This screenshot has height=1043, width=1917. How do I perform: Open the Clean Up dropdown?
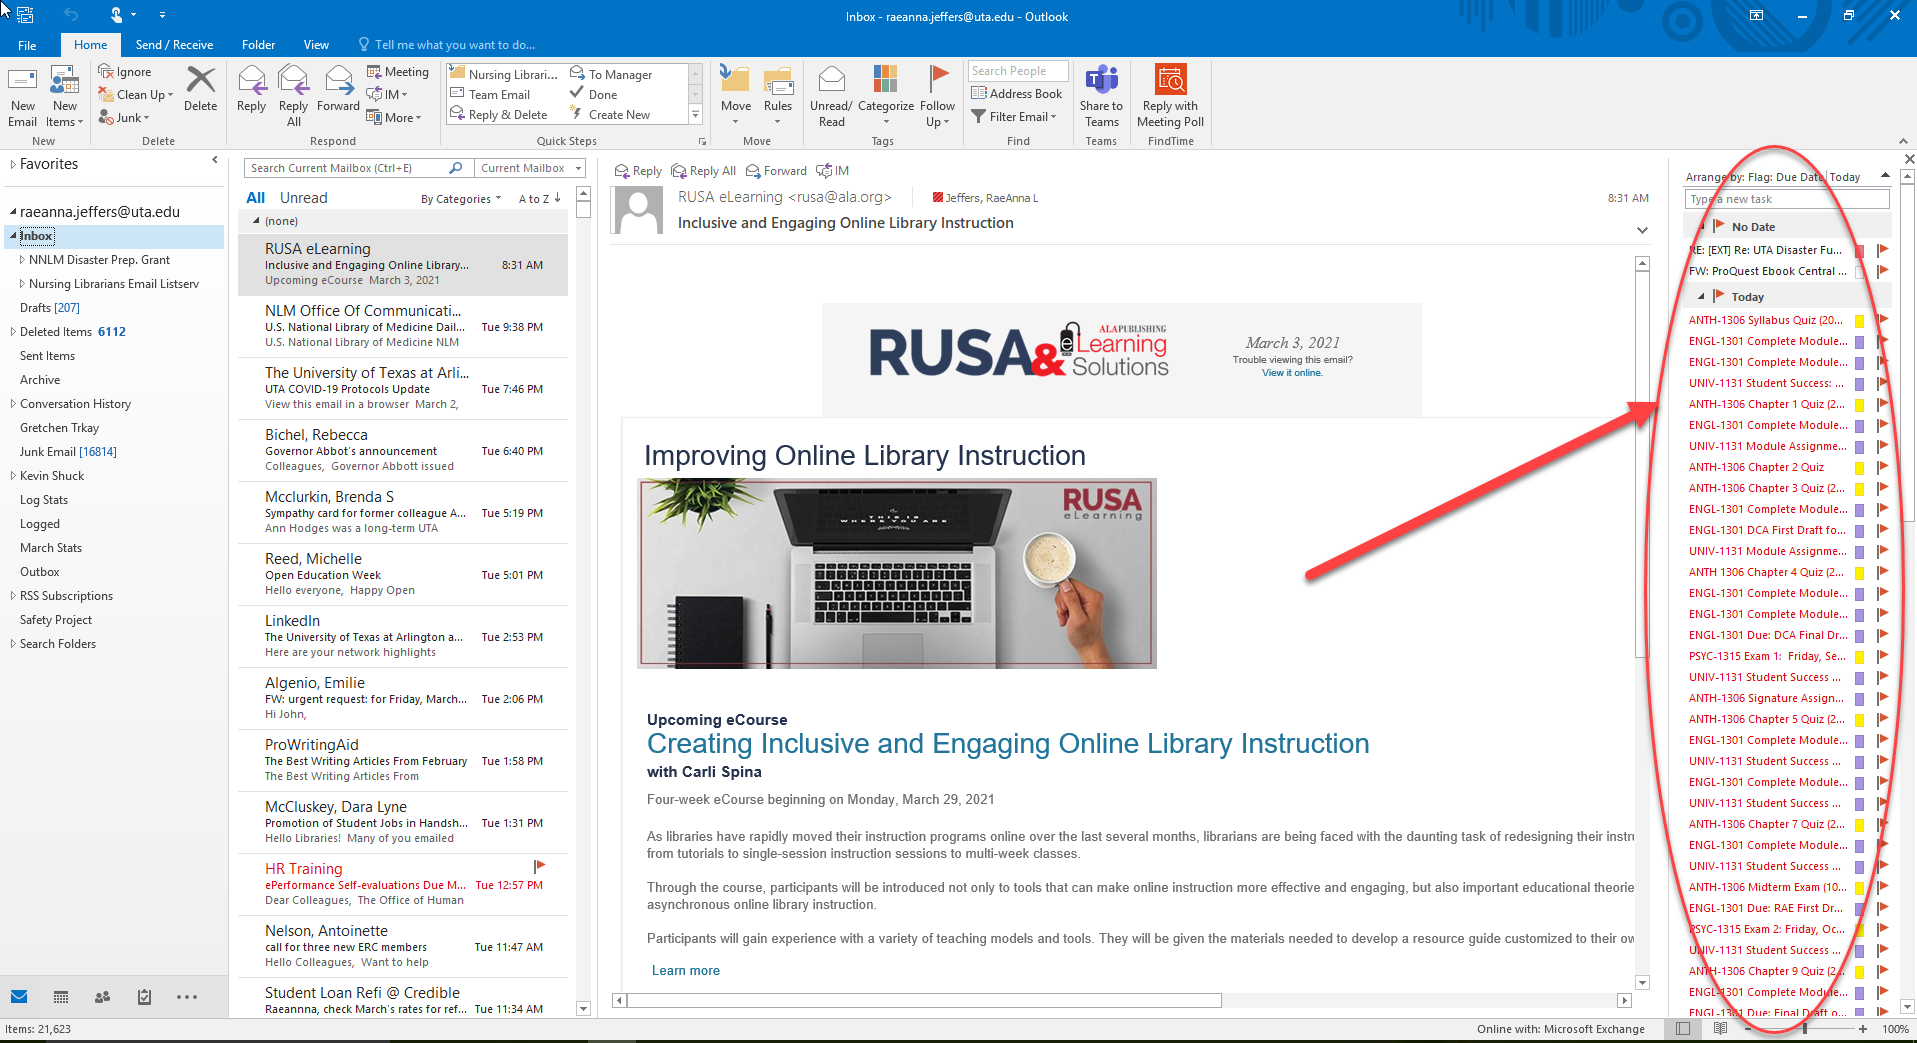tap(136, 95)
